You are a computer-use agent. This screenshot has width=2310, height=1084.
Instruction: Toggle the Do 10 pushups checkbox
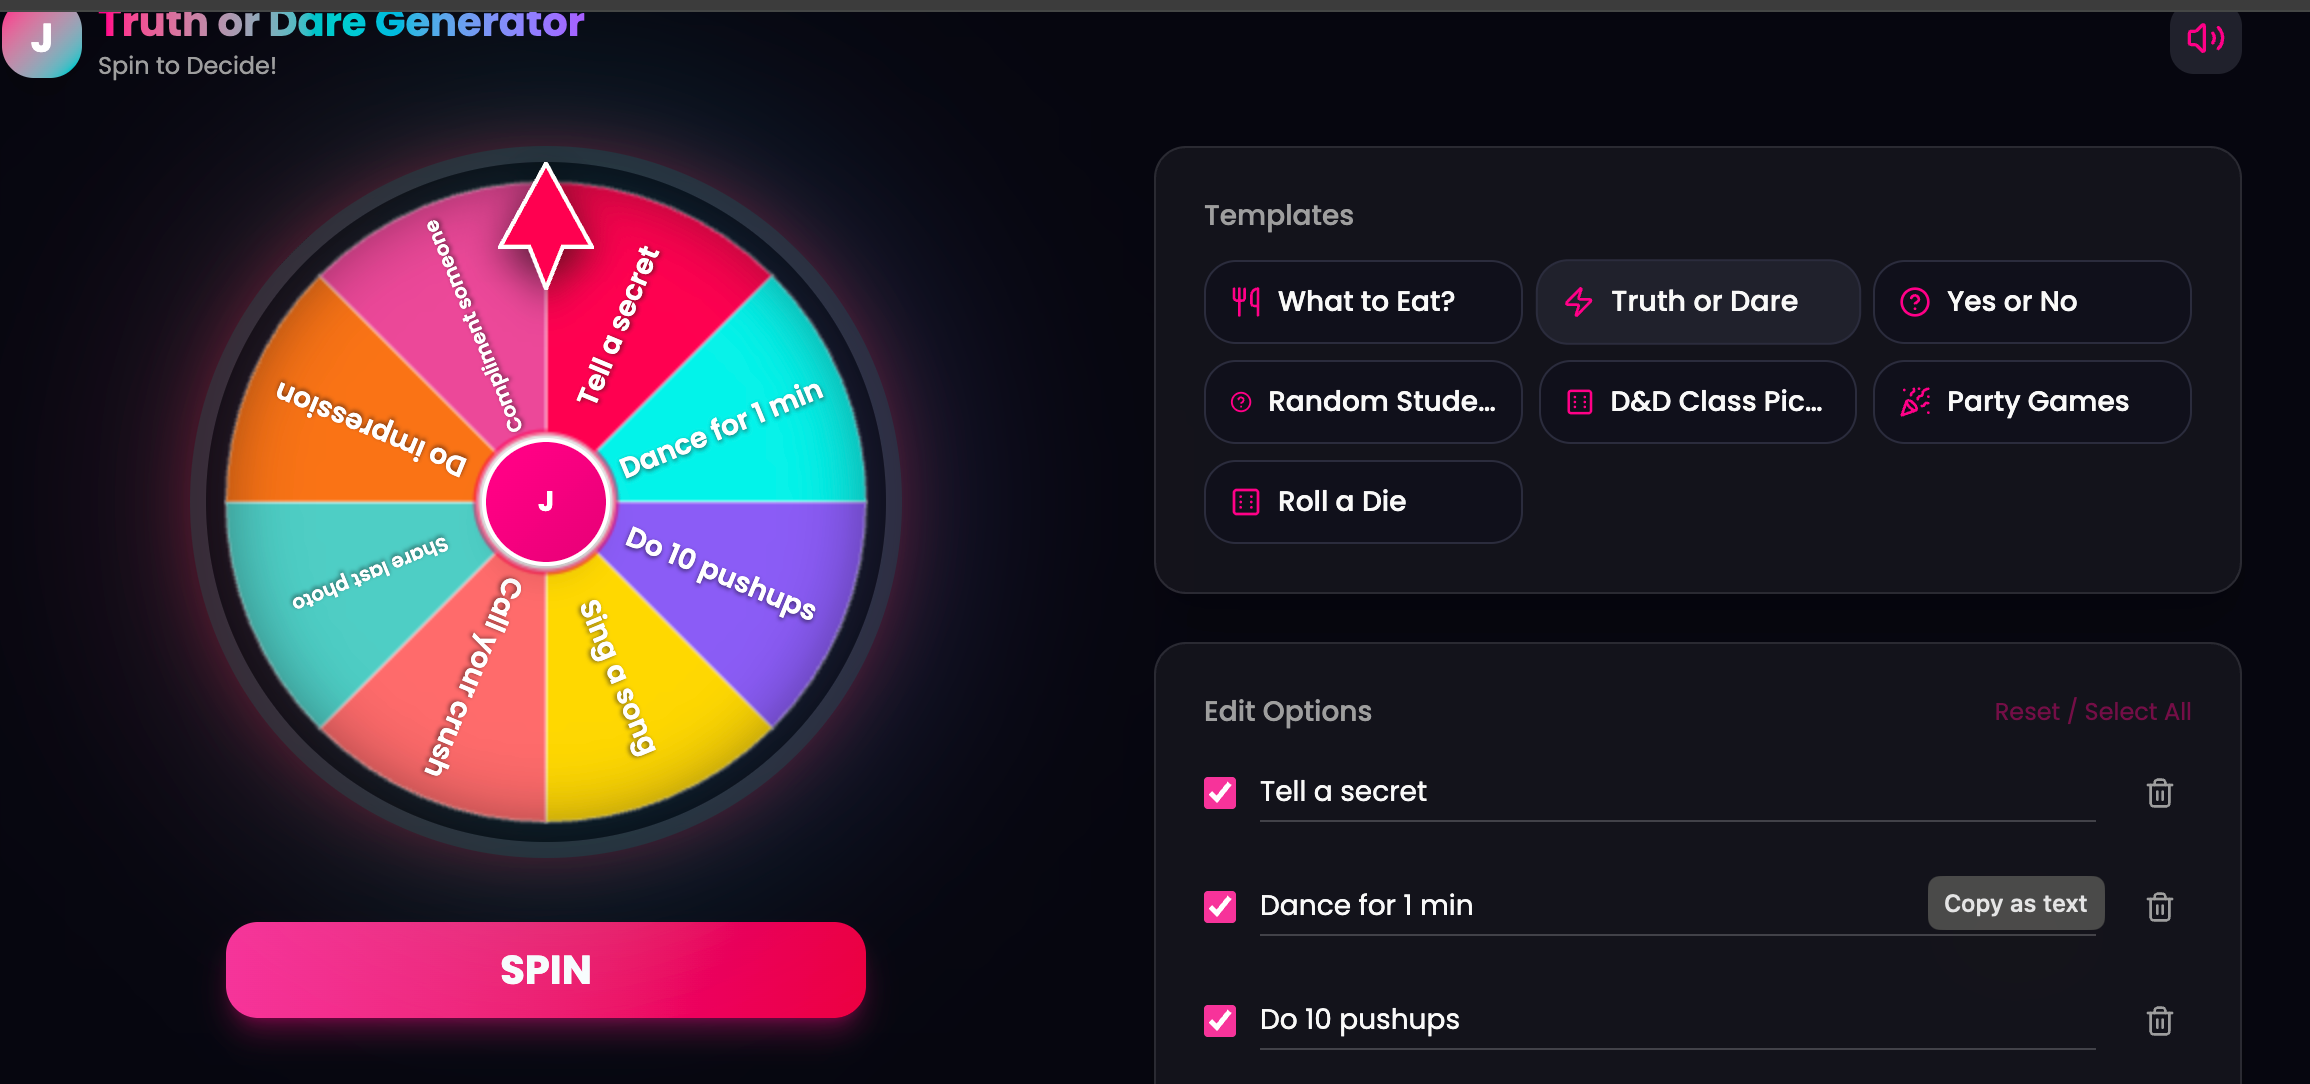point(1220,1021)
